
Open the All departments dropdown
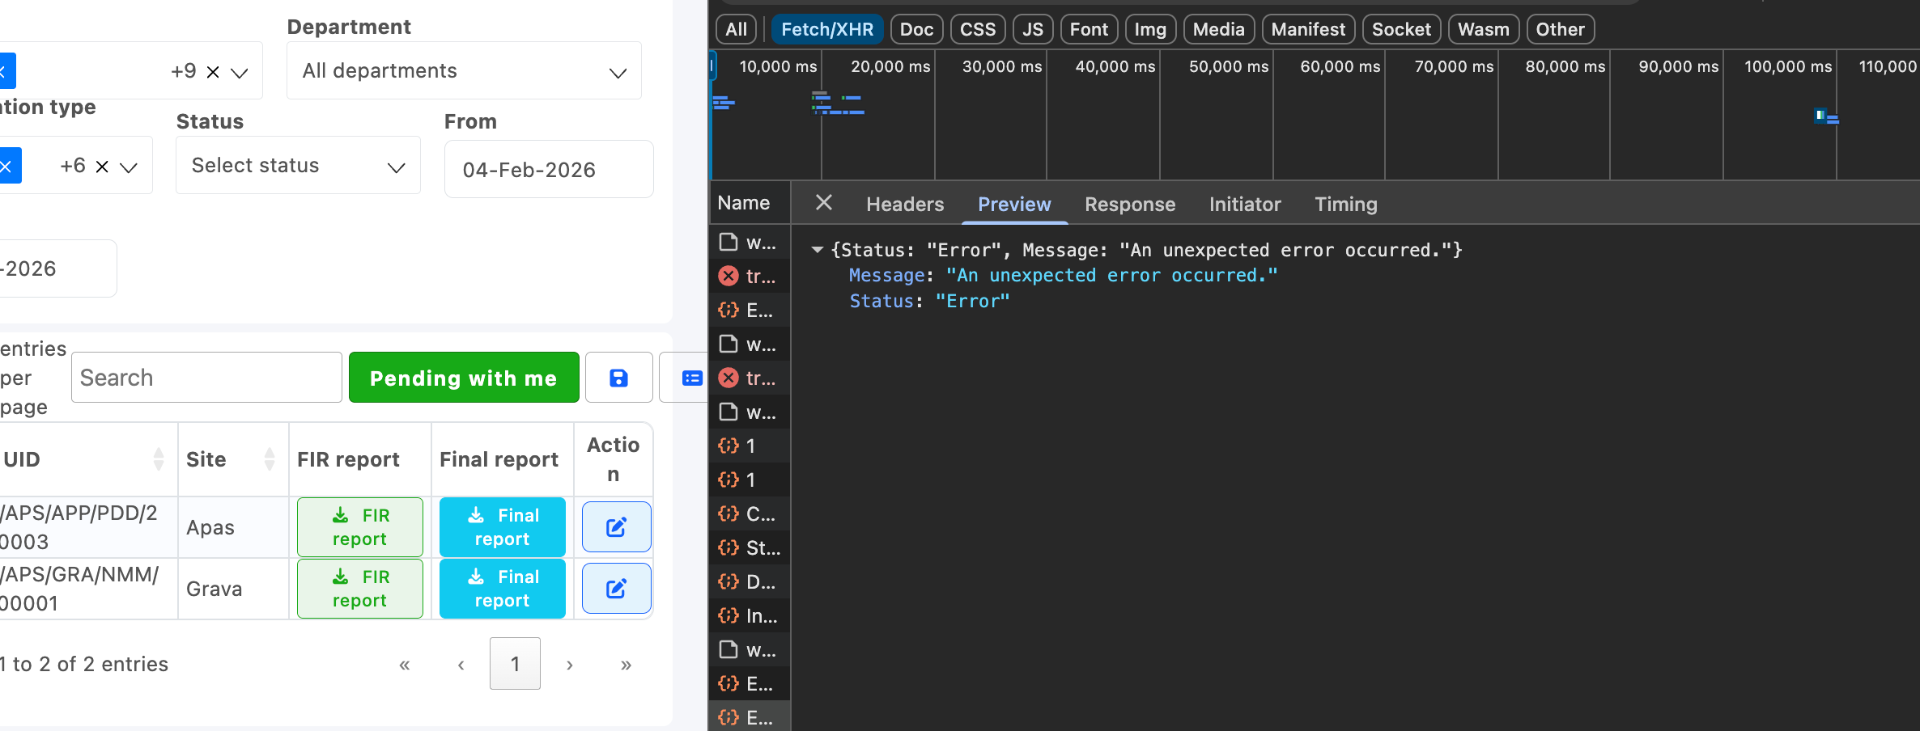[x=464, y=71]
